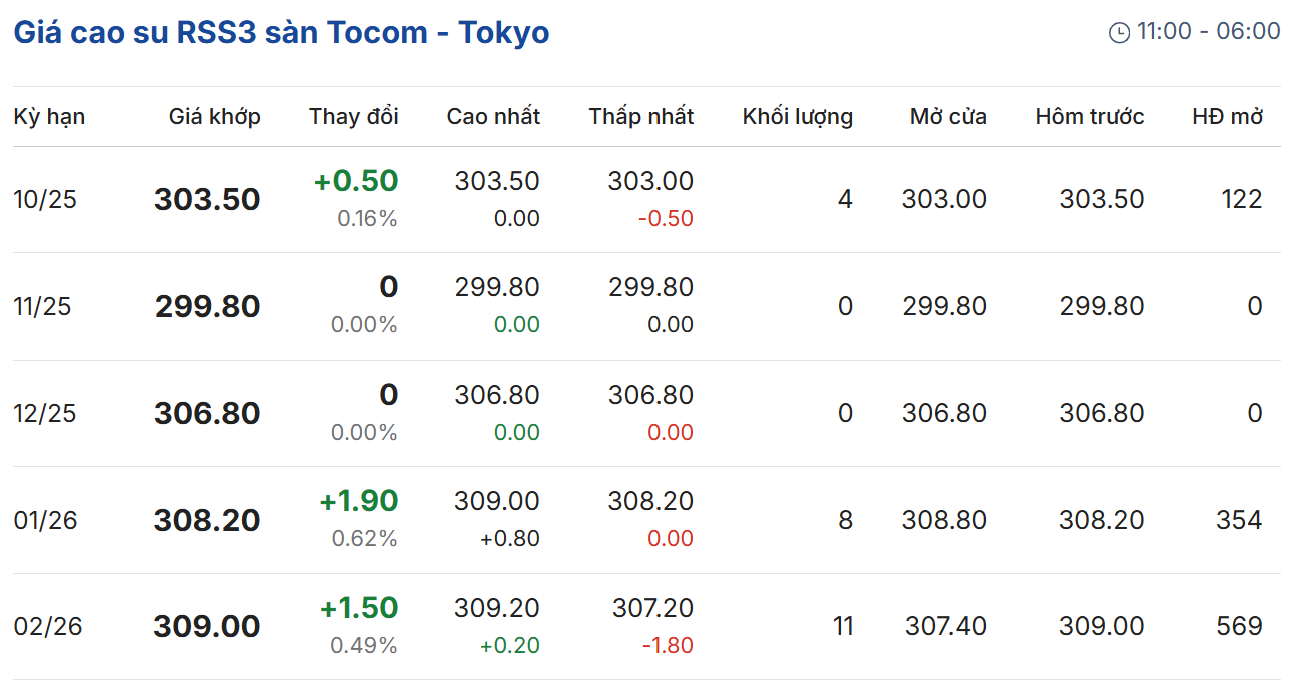Select the 01/26 contract term
1310x684 pixels.
(x=45, y=520)
